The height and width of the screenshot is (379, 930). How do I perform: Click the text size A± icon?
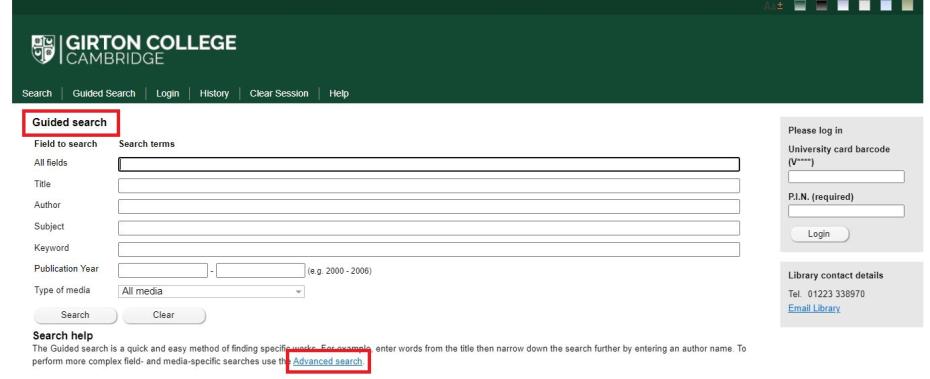coord(773,5)
